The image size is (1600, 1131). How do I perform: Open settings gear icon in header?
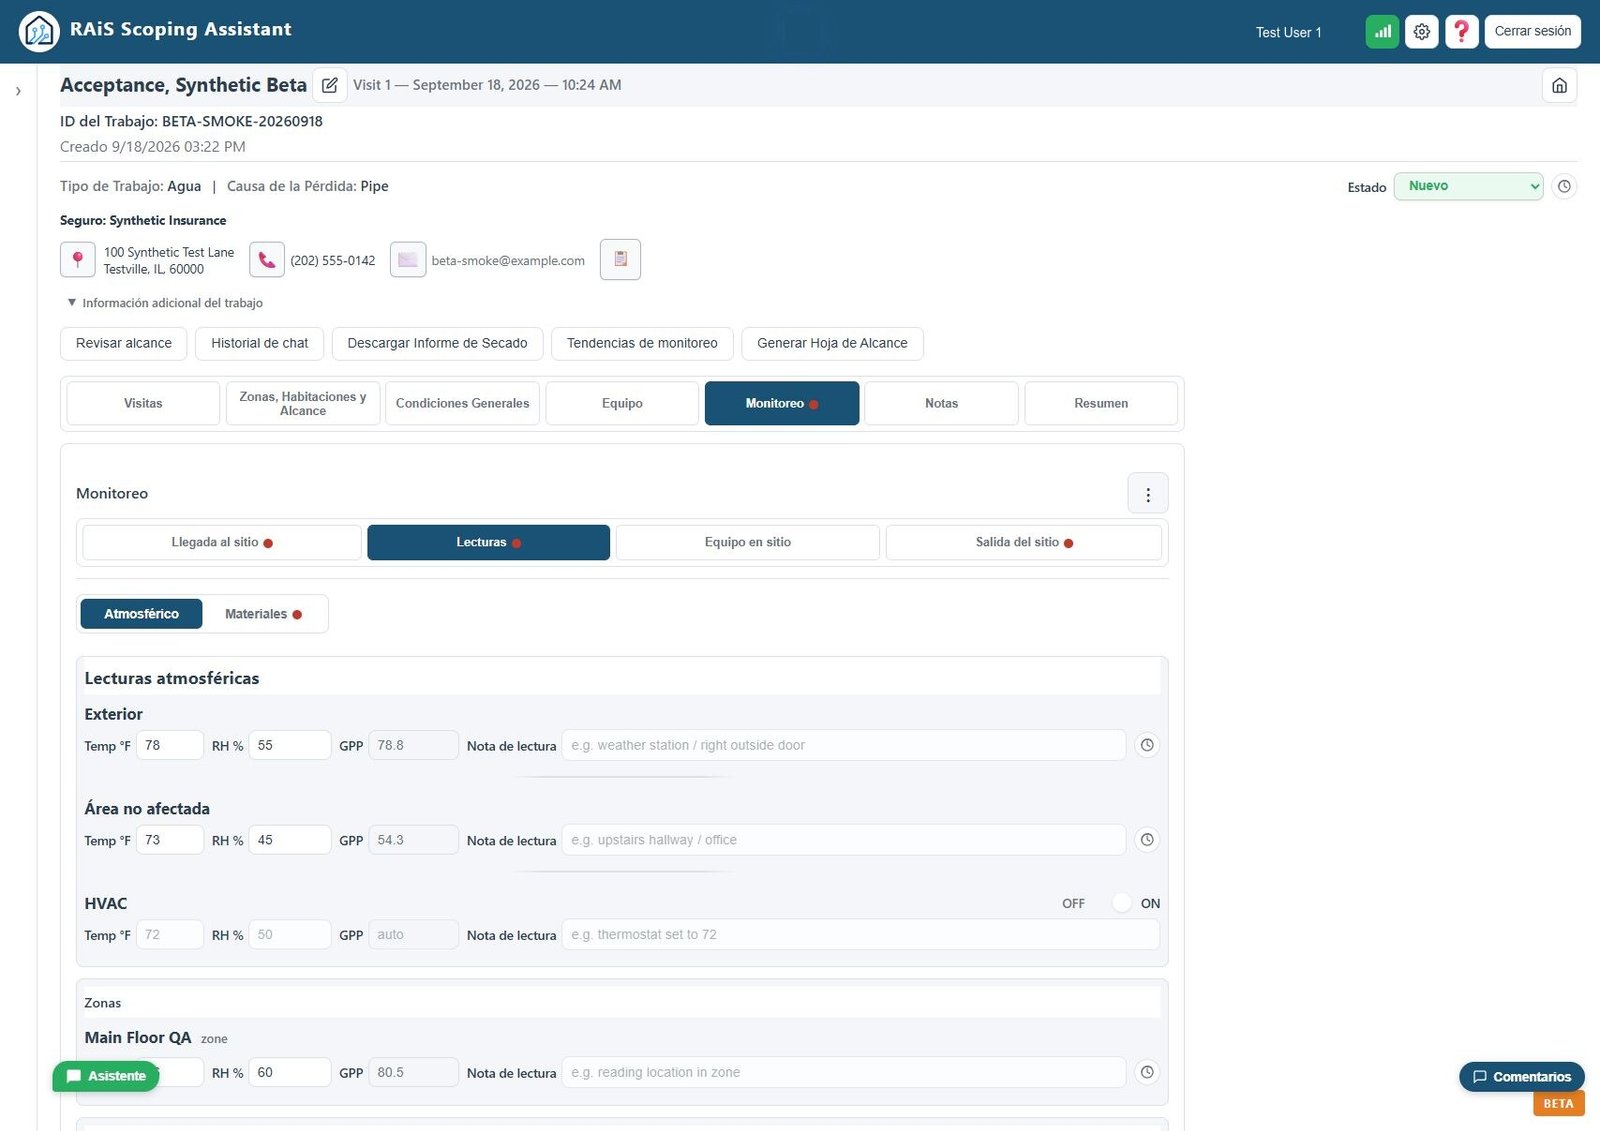1422,32
